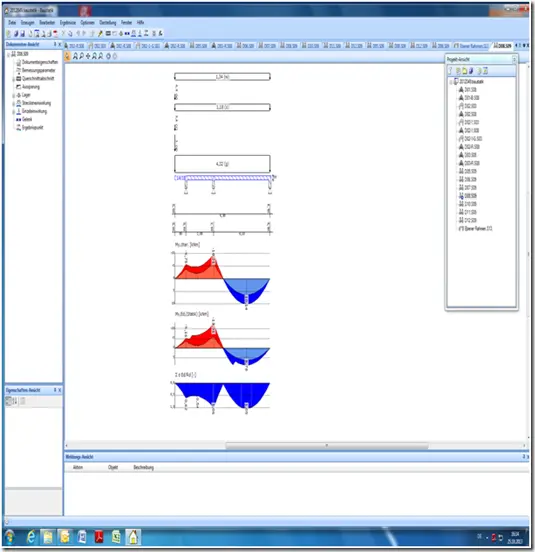Select the orange pointer tool icon
The width and height of the screenshot is (535, 552).
[x=67, y=56]
